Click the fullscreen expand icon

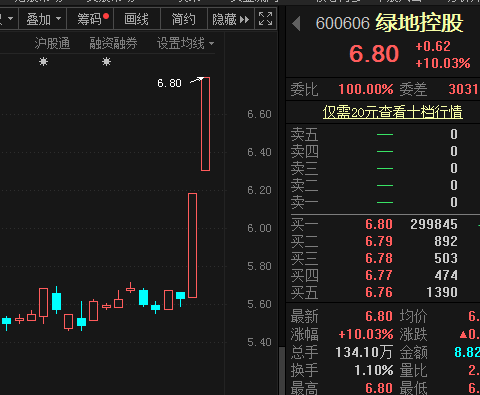point(266,19)
